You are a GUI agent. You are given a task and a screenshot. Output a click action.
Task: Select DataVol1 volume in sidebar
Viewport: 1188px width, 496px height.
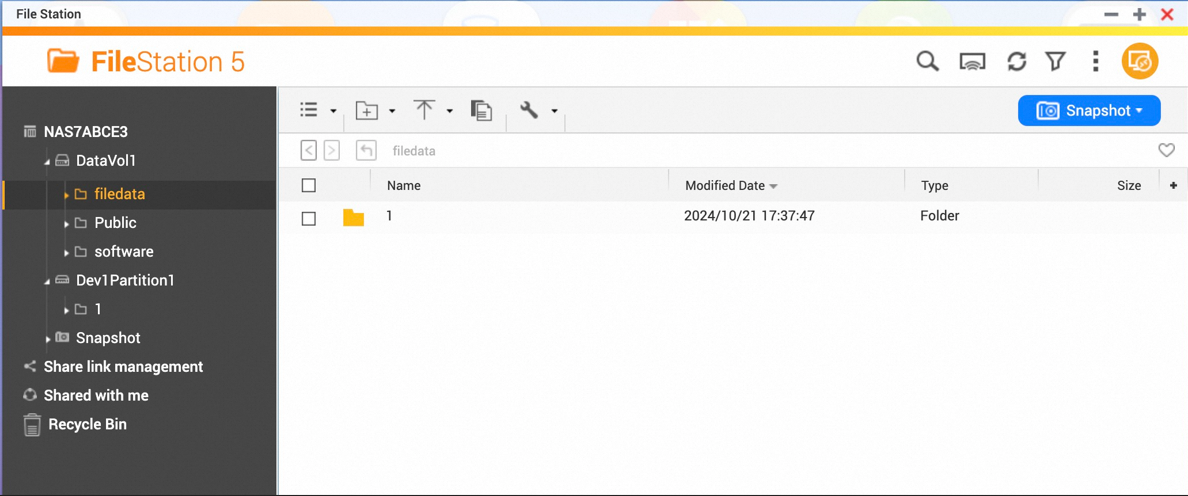click(x=106, y=161)
